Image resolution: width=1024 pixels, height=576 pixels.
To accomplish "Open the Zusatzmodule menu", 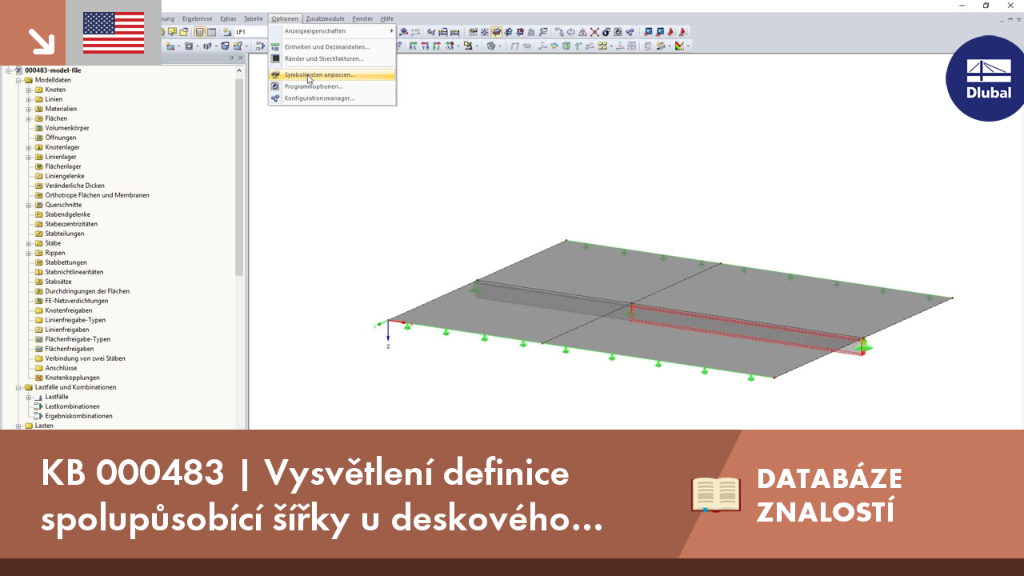I will pos(325,19).
